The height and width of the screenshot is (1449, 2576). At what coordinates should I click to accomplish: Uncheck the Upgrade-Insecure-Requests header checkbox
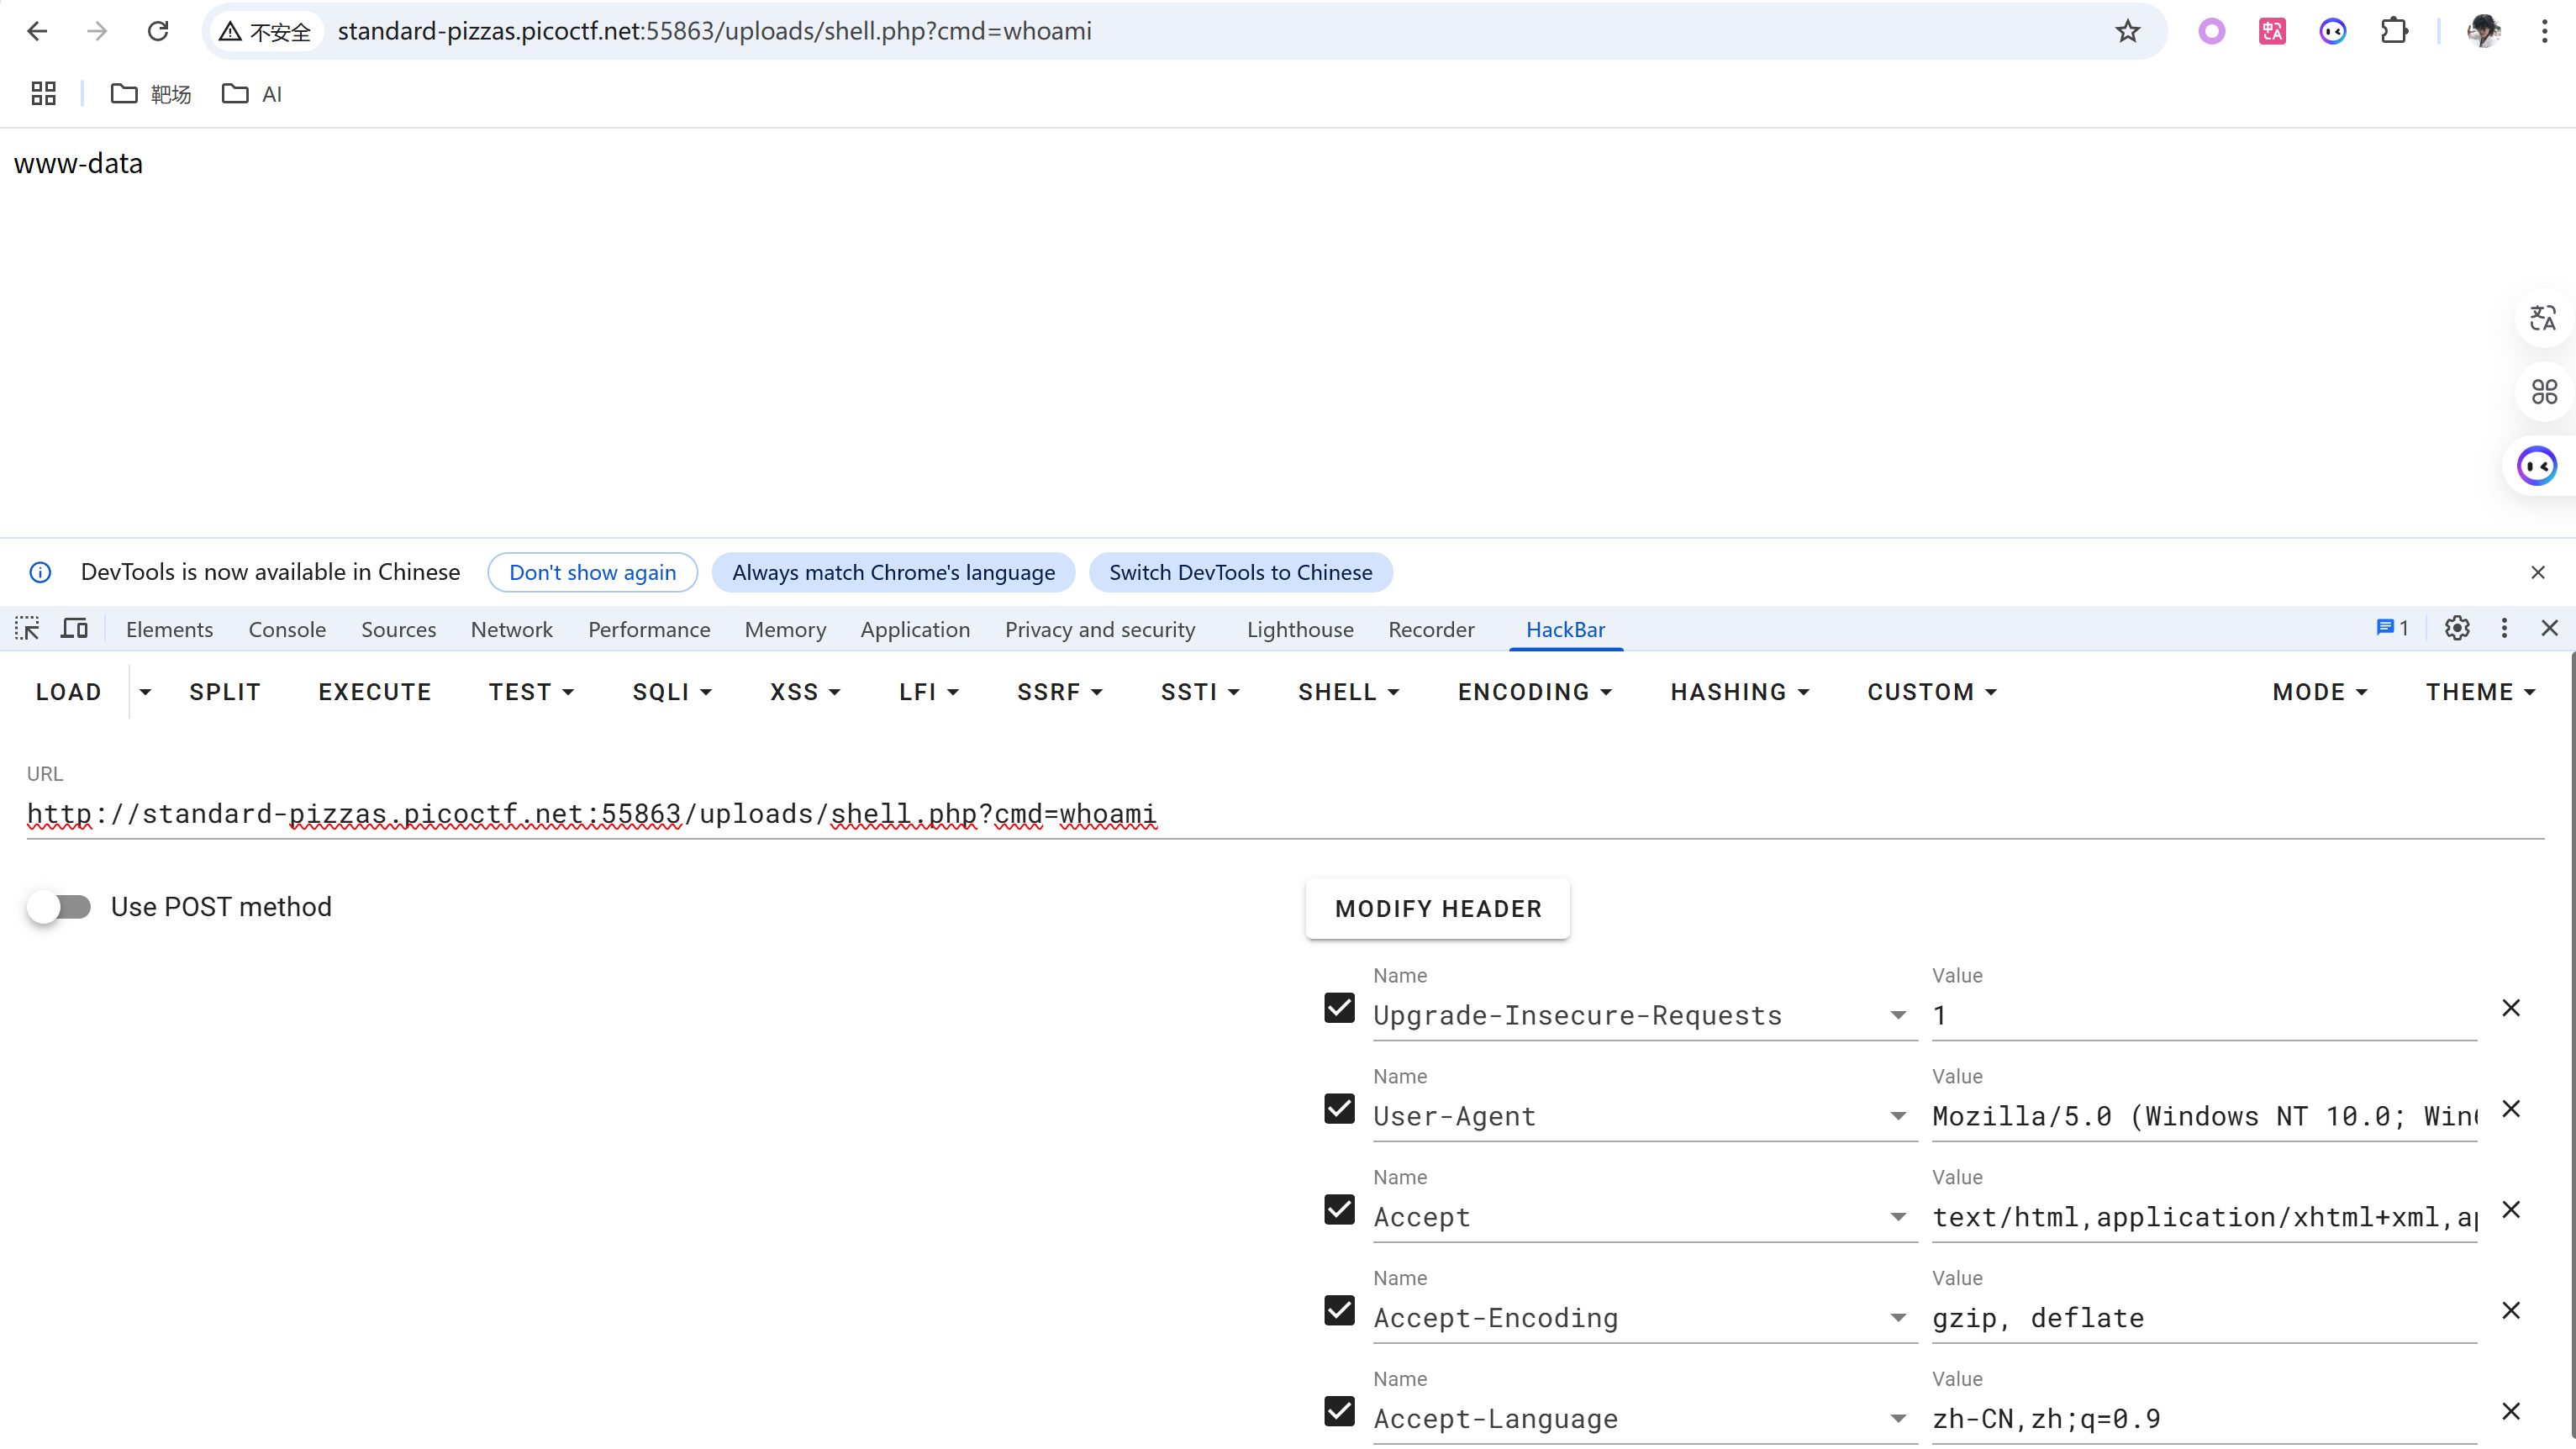pos(1339,1008)
